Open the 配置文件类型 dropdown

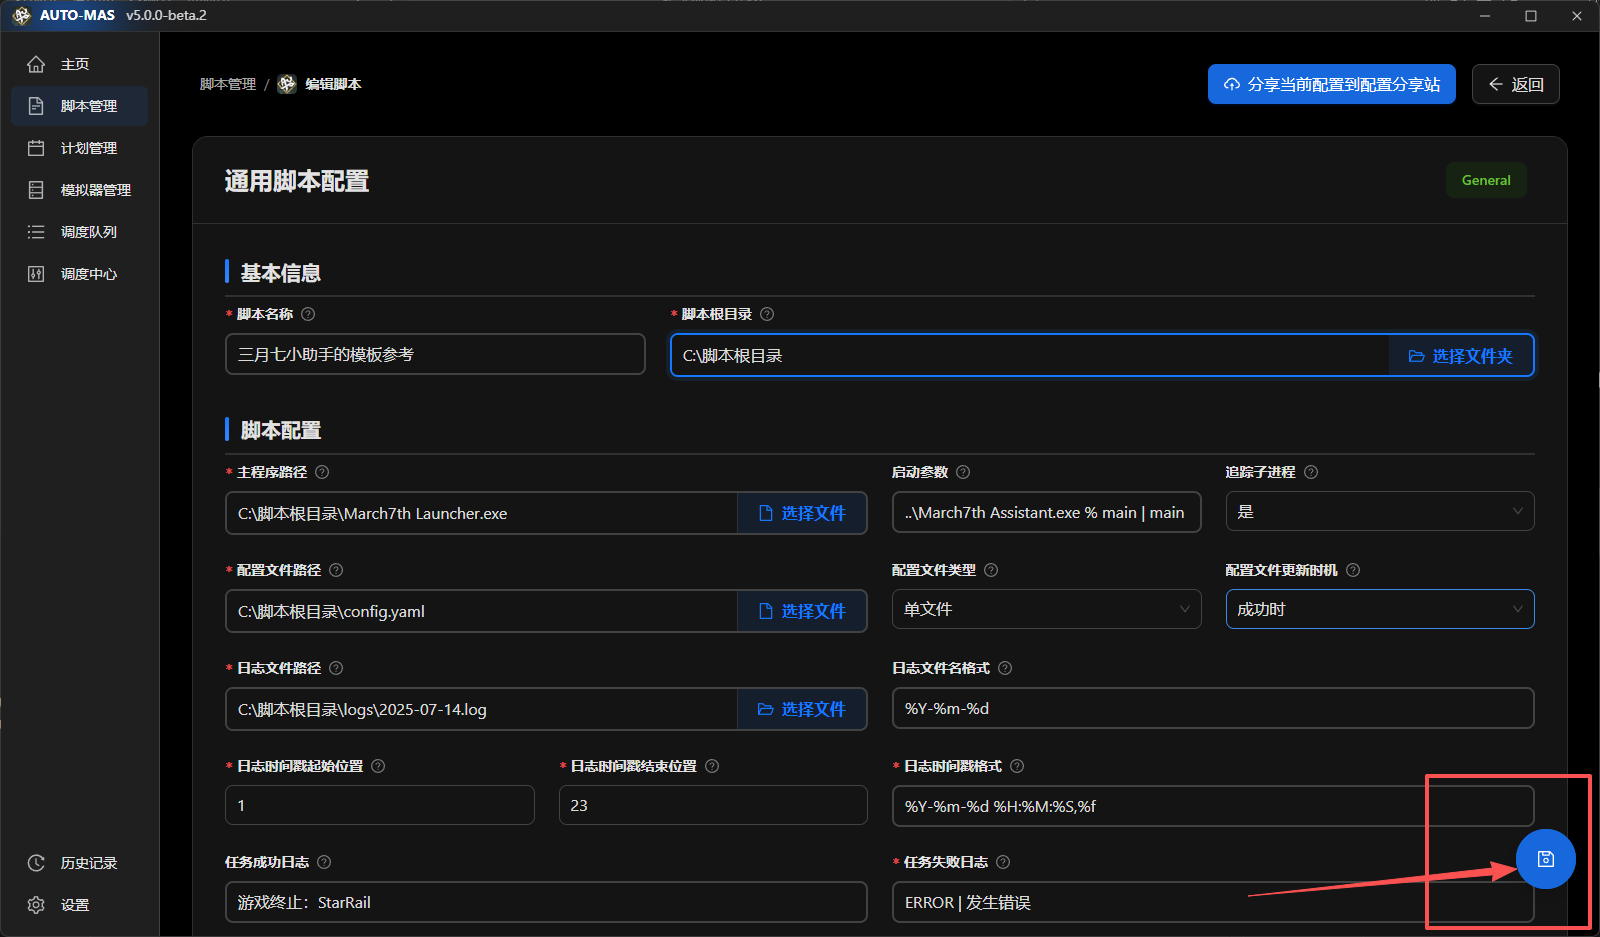1046,610
